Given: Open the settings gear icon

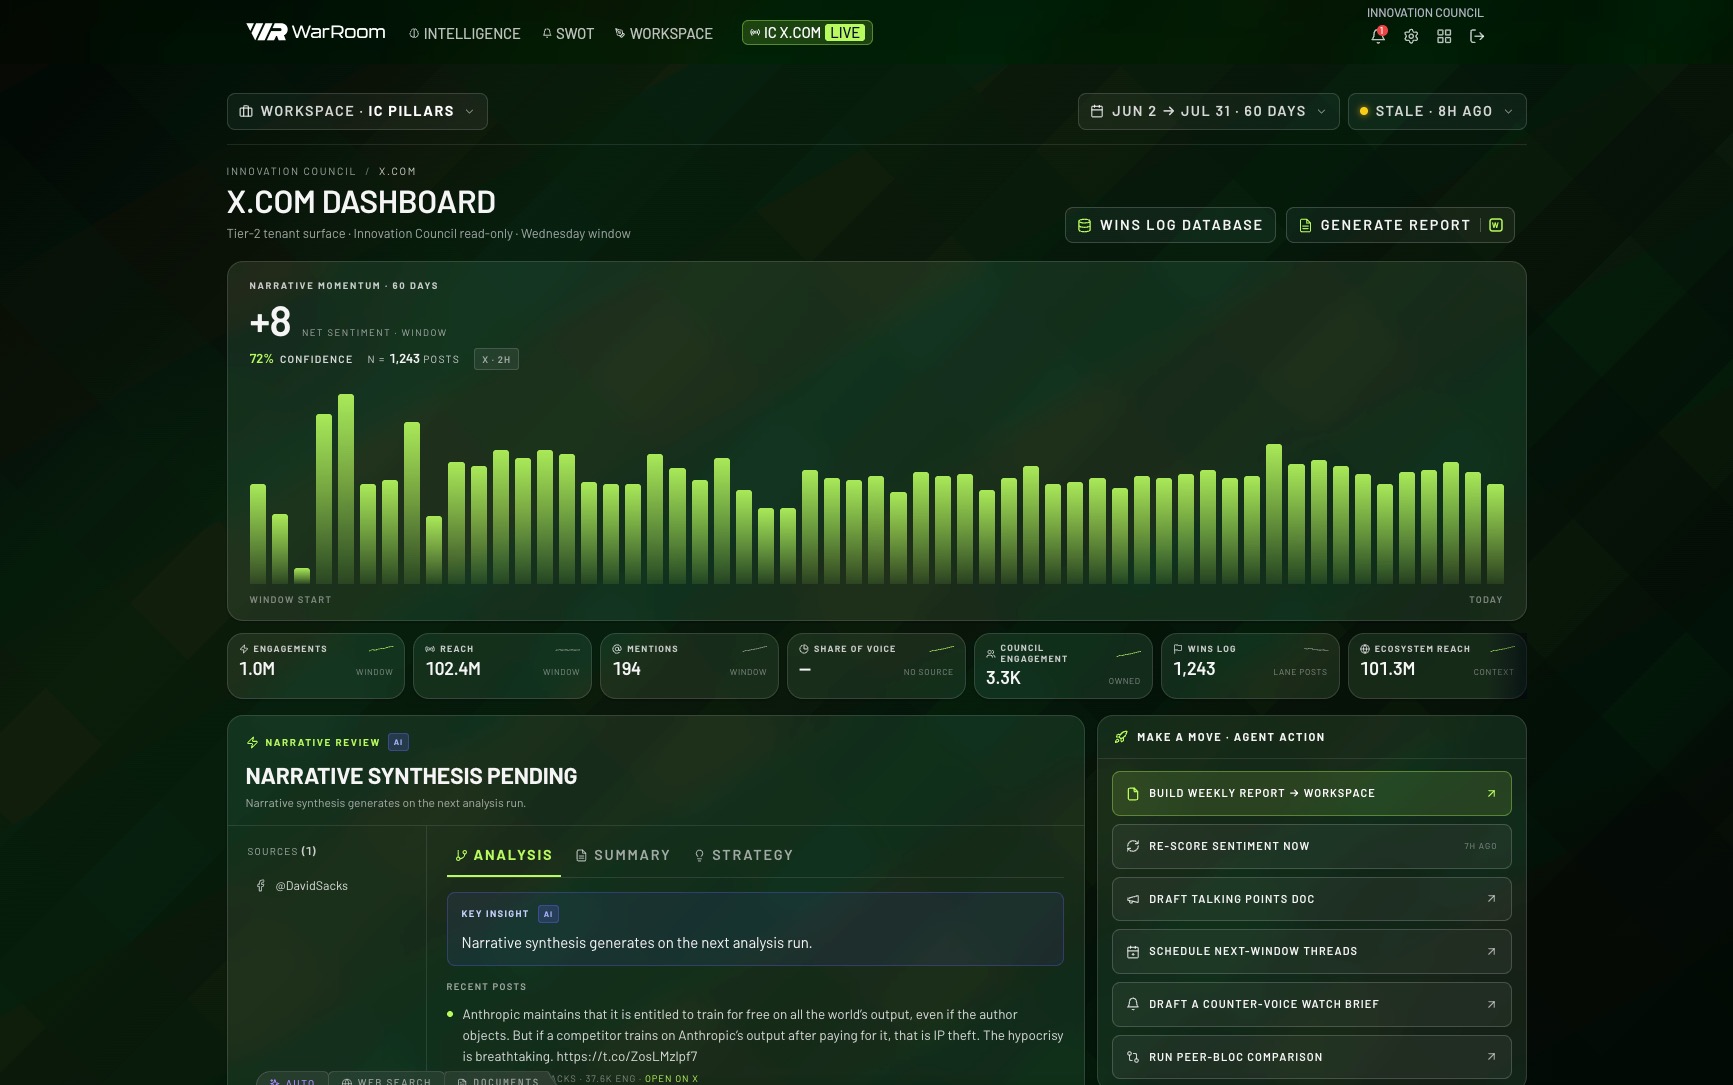Looking at the screenshot, I should point(1411,36).
